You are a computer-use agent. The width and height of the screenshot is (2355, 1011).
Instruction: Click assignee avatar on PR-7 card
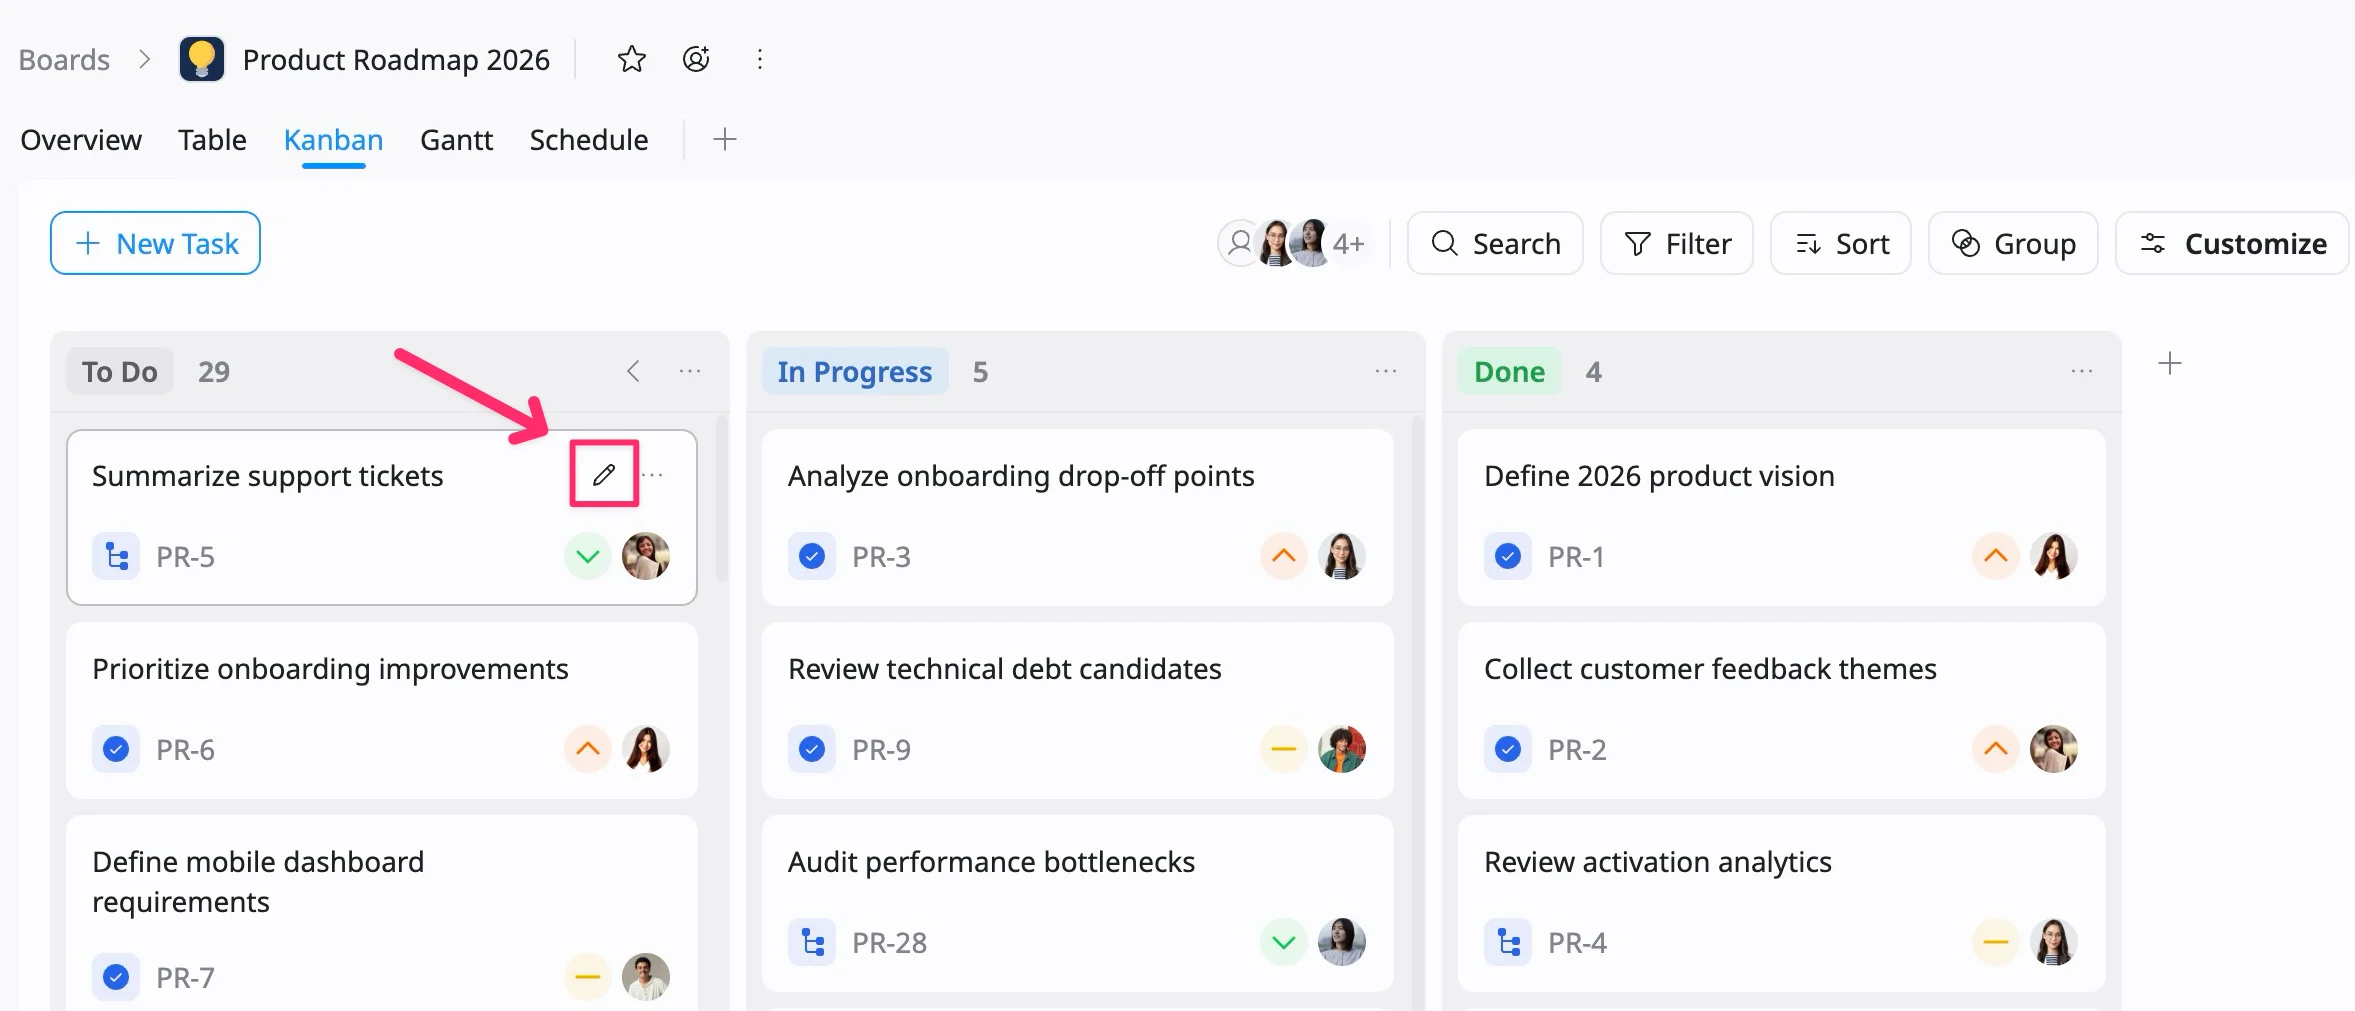[x=646, y=977]
